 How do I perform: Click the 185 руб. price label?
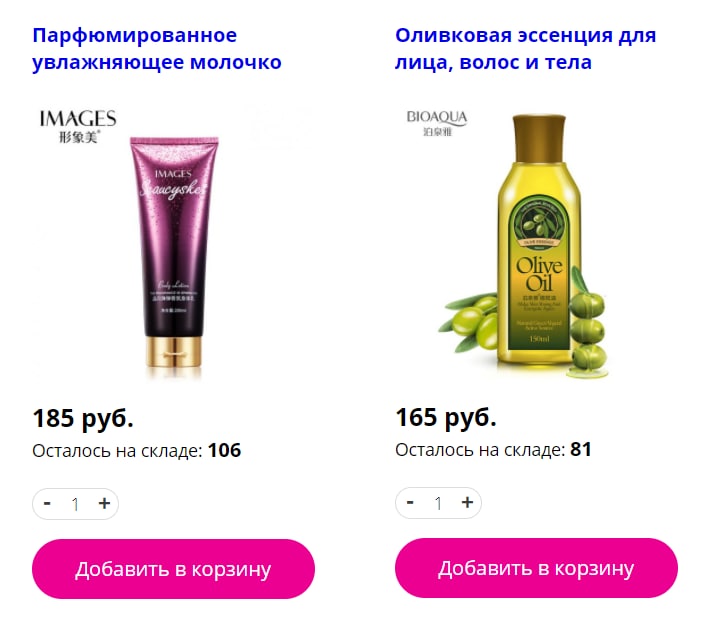tap(83, 418)
